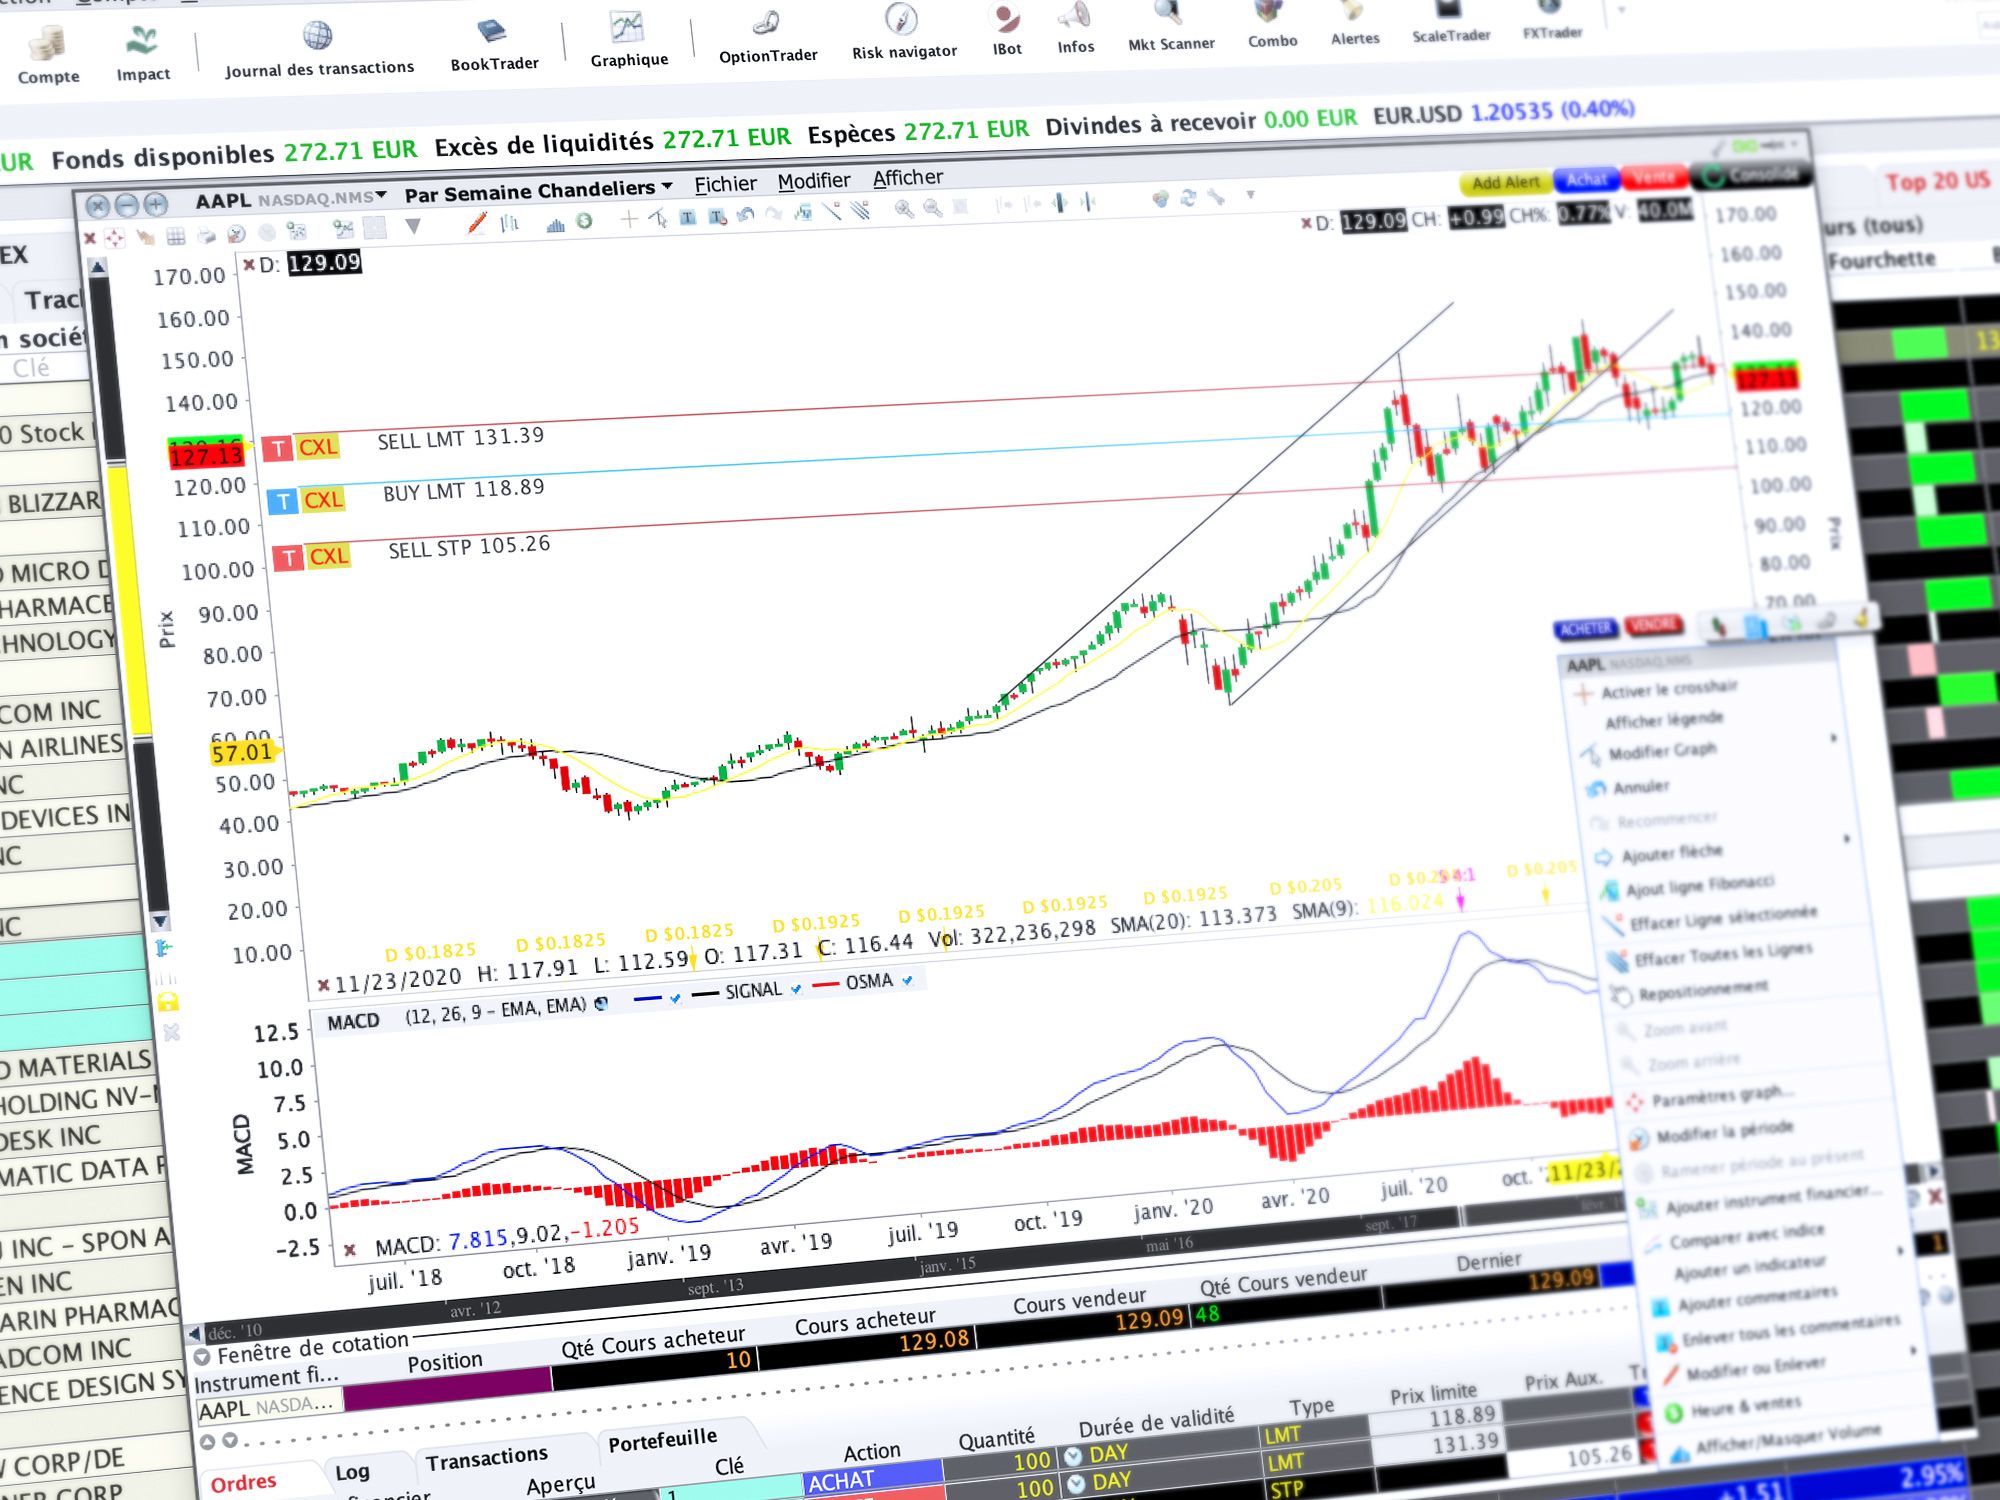Open the Compte tool in top toolbar
The image size is (2000, 1500).
point(47,55)
